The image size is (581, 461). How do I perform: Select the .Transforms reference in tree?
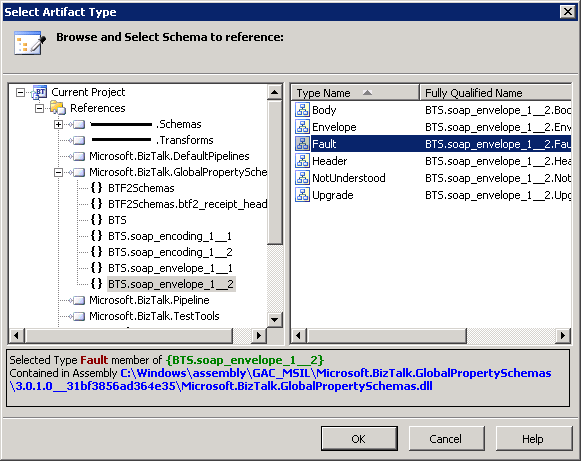tap(152, 140)
